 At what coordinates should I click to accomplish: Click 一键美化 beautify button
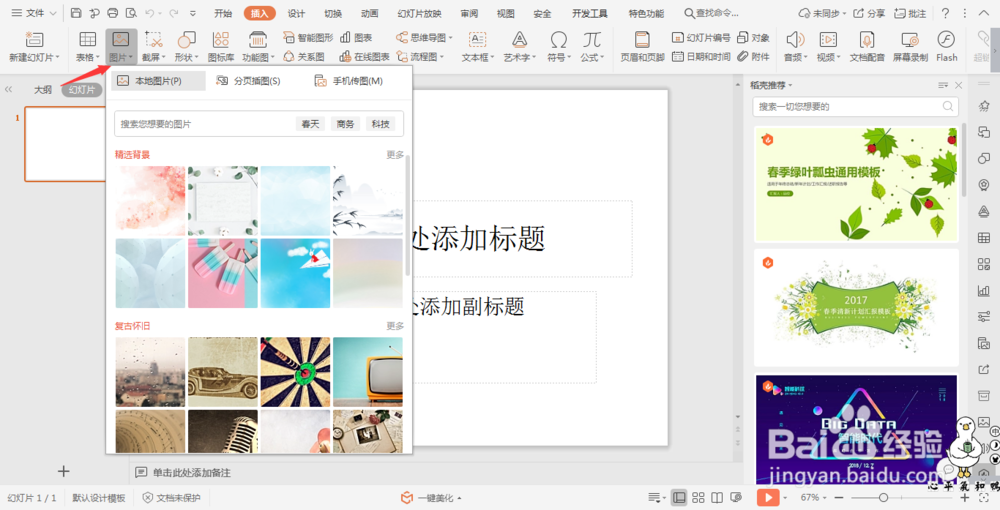tap(430, 498)
